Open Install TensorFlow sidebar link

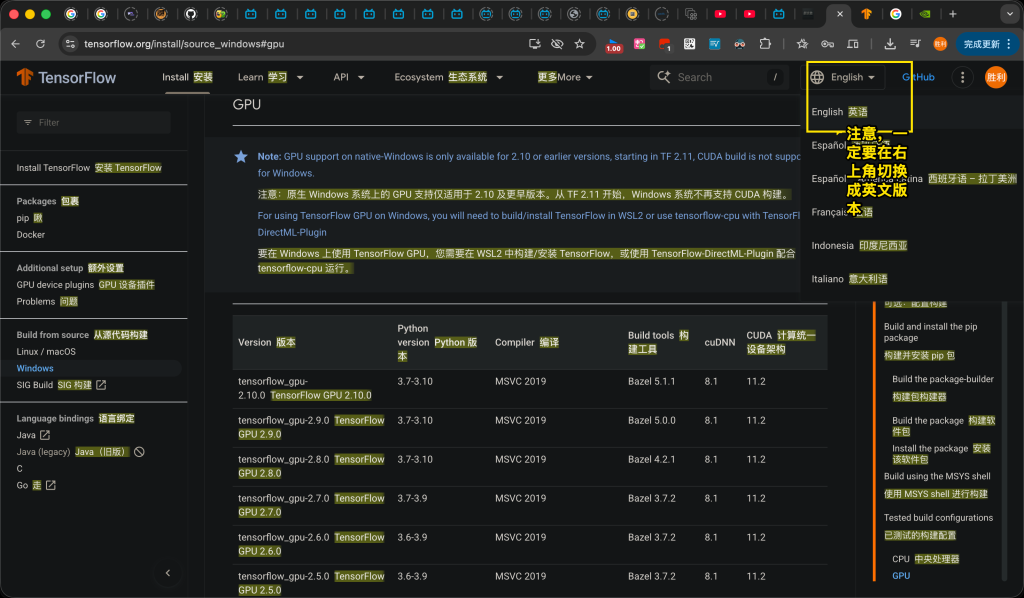(x=89, y=168)
